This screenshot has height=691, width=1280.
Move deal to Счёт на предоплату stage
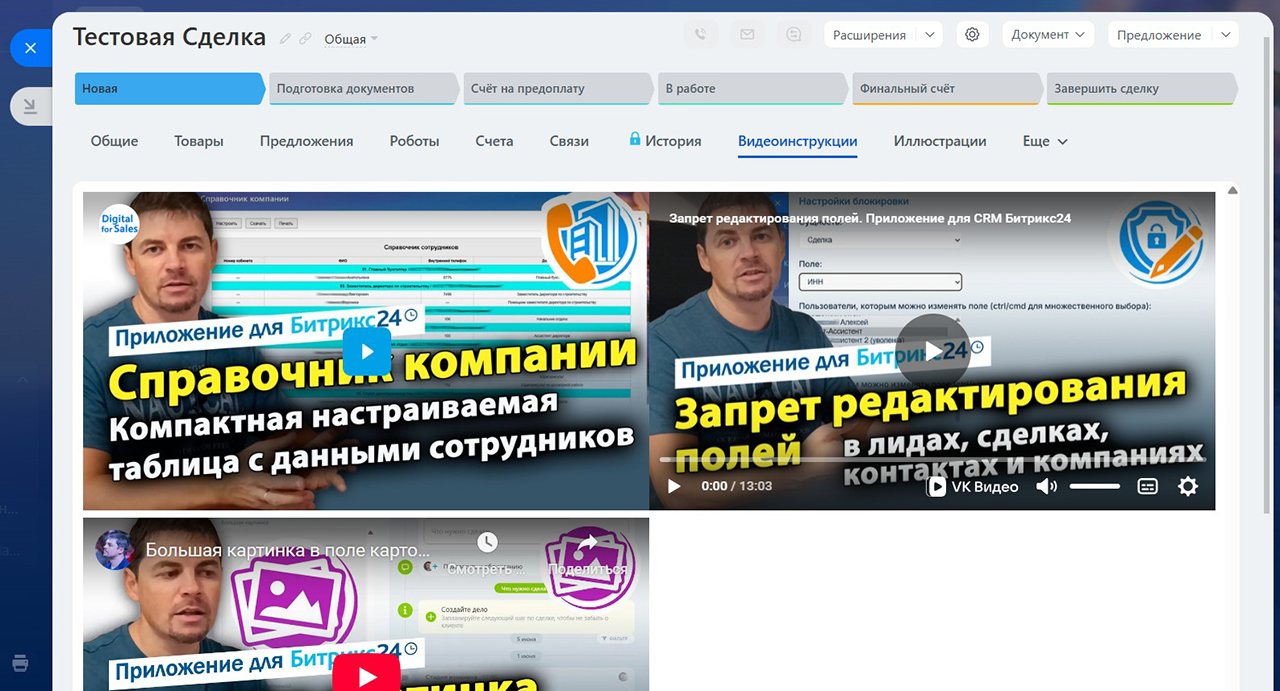(558, 88)
